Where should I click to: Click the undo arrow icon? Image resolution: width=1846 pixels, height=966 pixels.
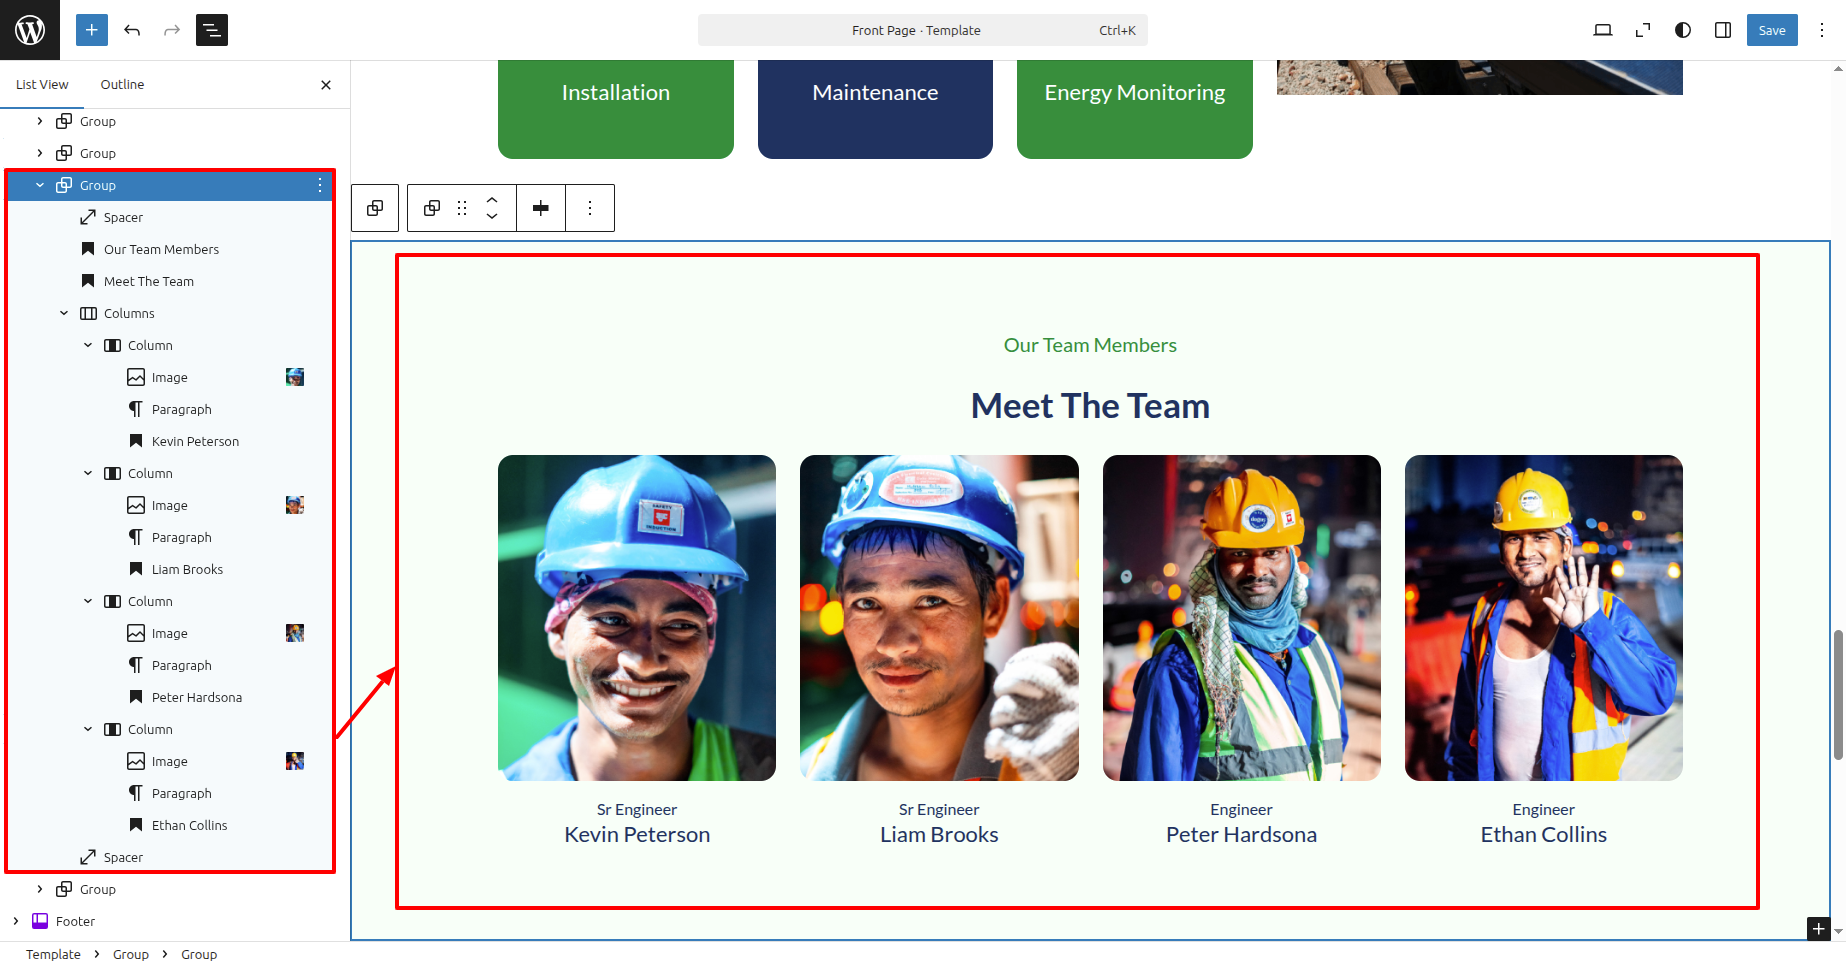(132, 30)
